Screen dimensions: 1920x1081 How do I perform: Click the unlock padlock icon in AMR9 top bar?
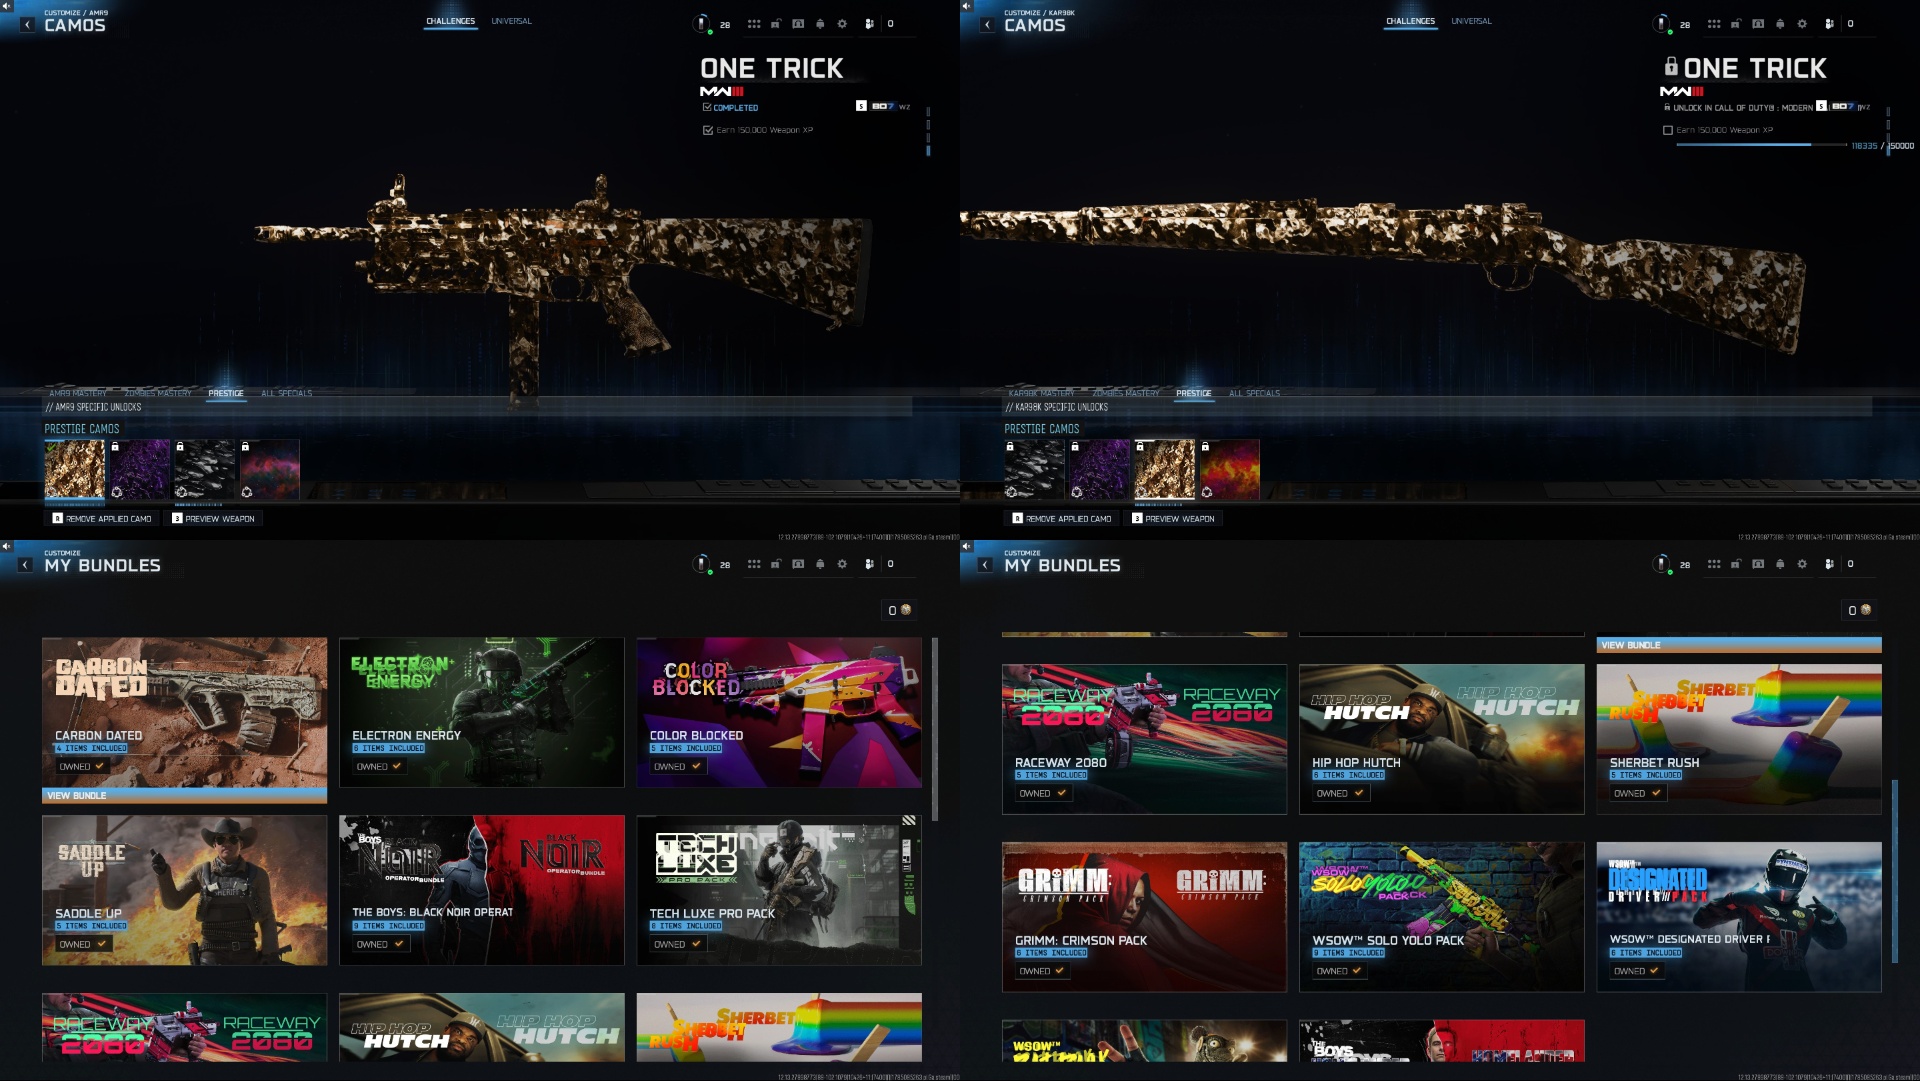(x=776, y=24)
